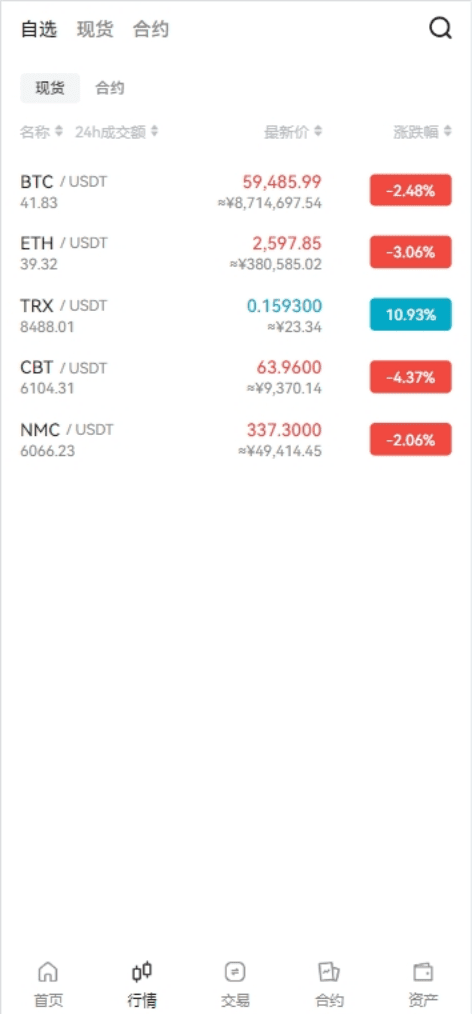Switch to the 自选 top tab

39,29
